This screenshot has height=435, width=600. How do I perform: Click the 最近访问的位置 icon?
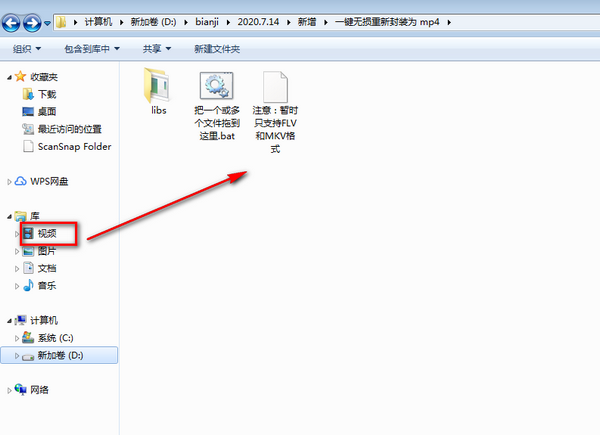pos(28,129)
